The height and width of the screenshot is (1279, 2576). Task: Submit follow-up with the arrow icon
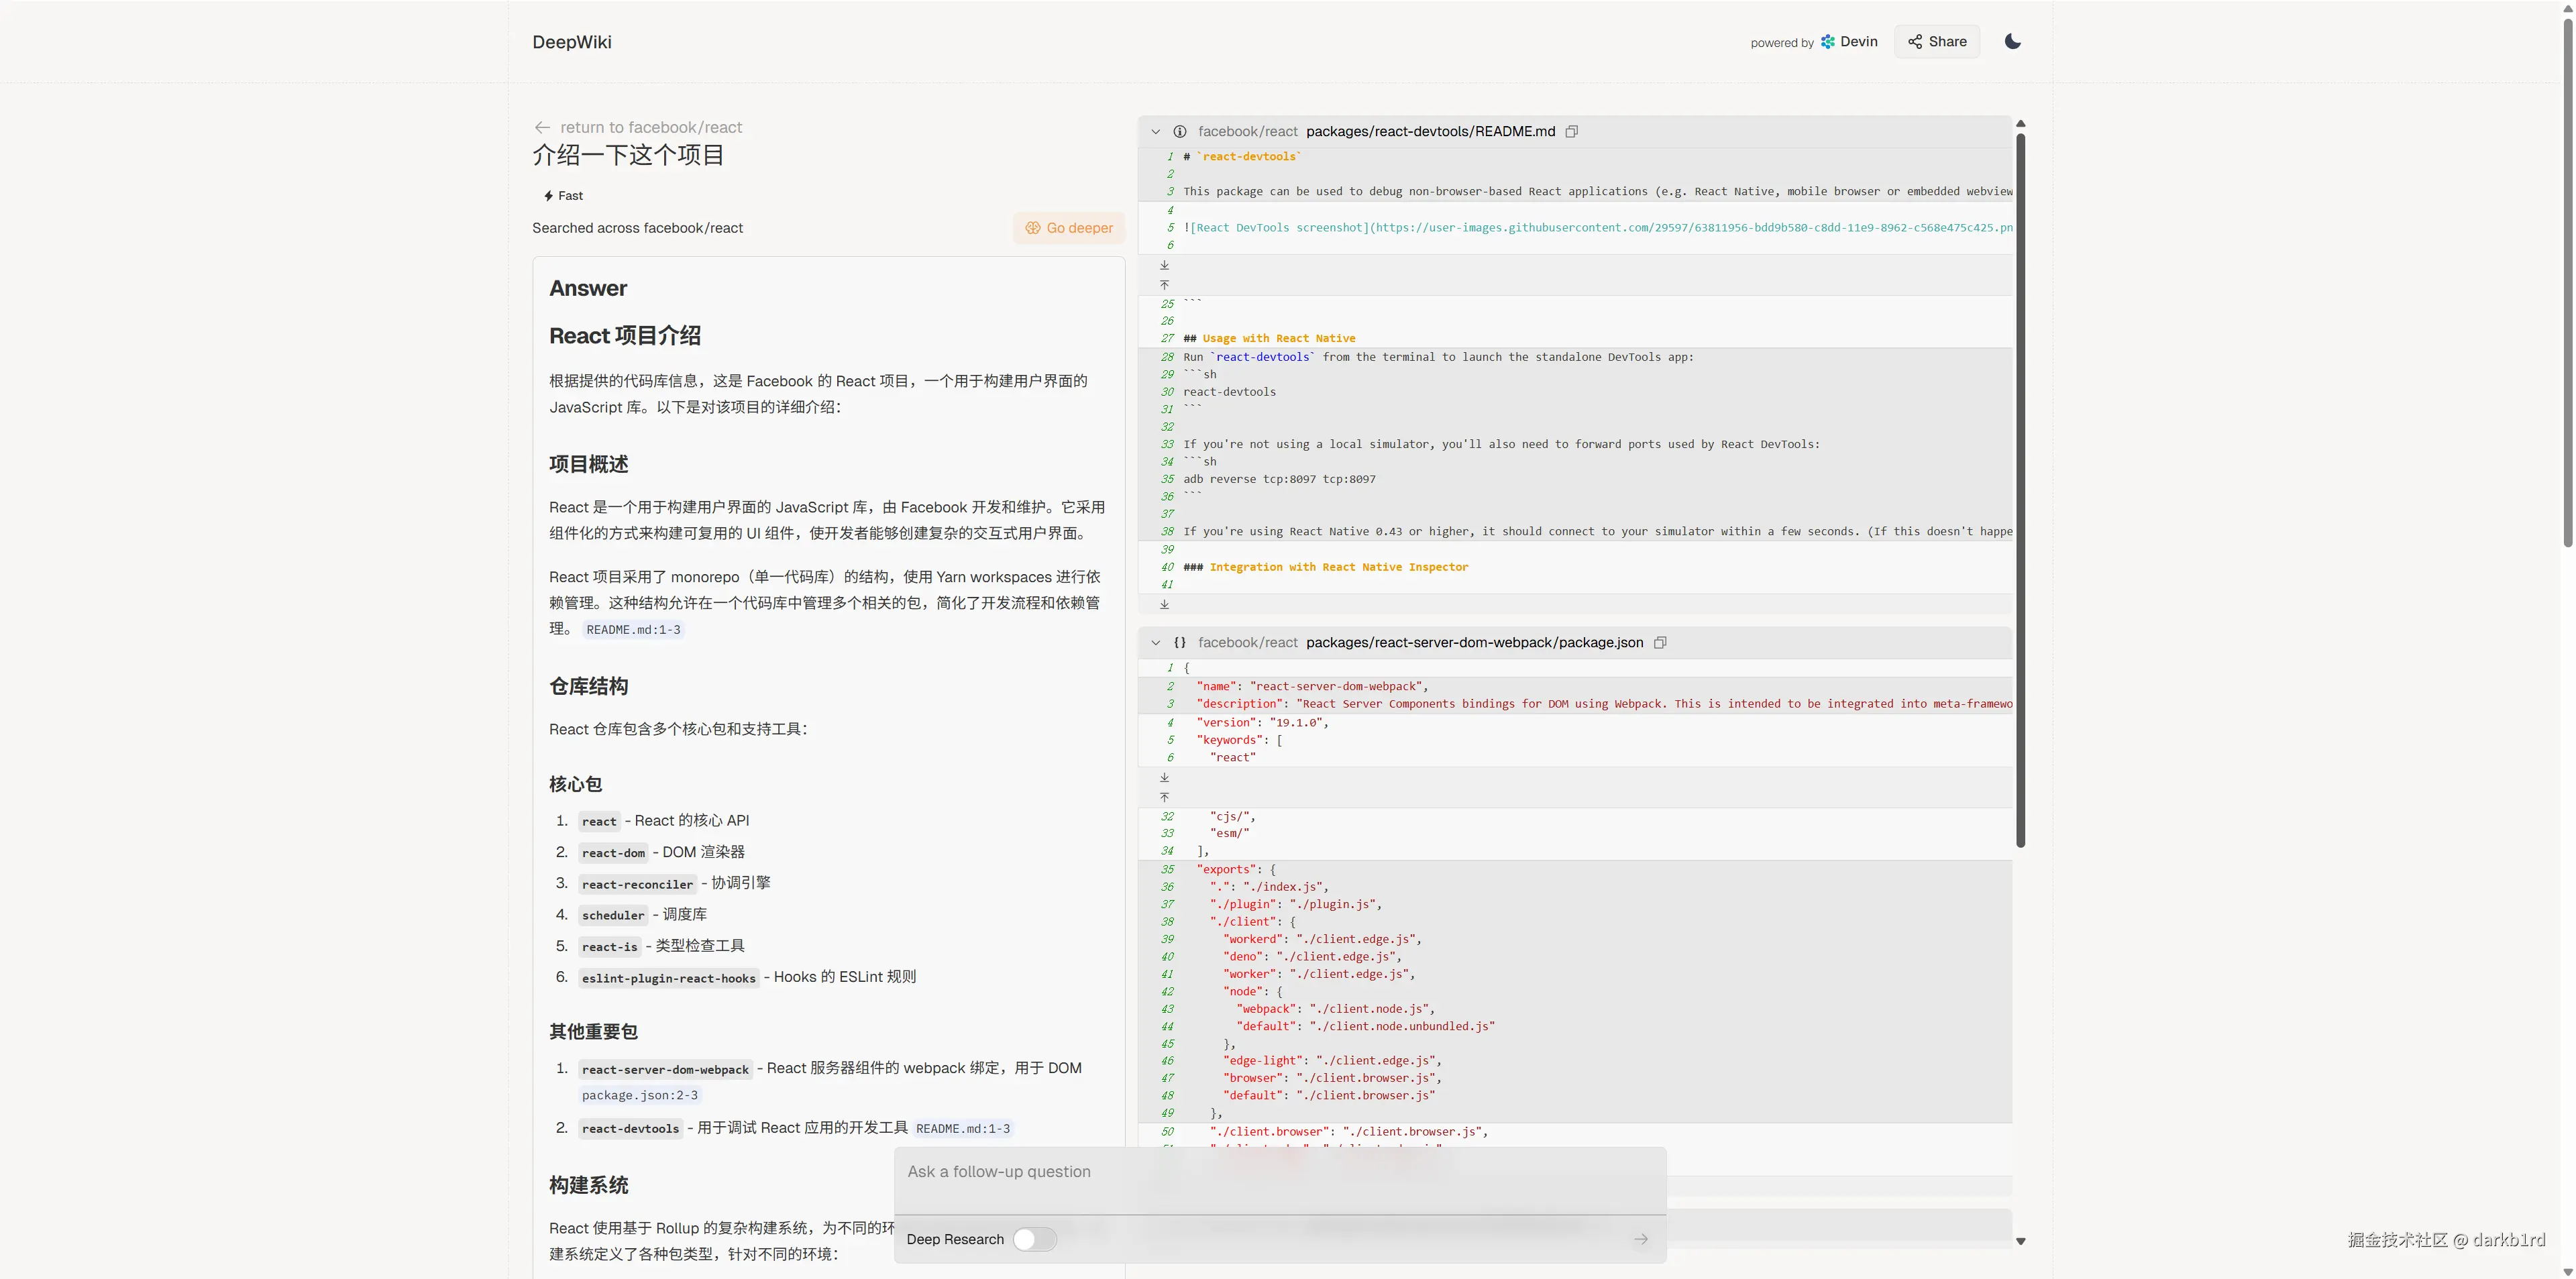1641,1239
